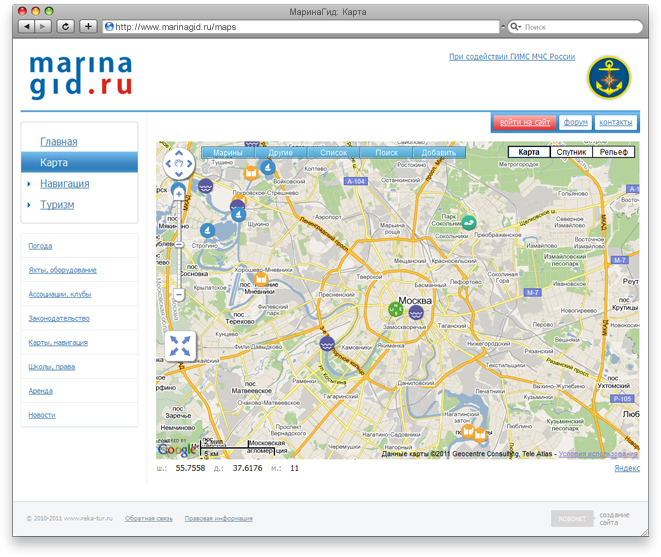The width and height of the screenshot is (661, 557).
Task: Click the navy wave marker beside the Москва label
Action: pos(416,312)
